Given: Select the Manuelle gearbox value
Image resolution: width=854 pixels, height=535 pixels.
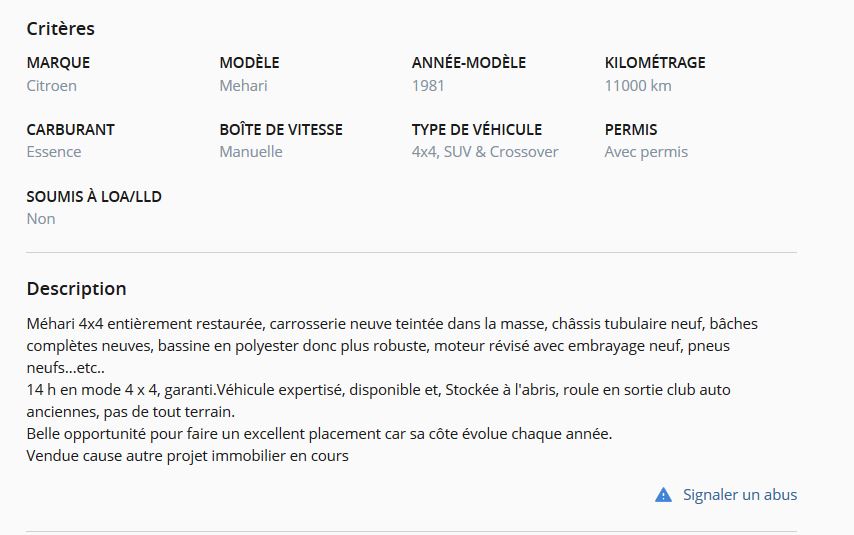Looking at the screenshot, I should 251,151.
